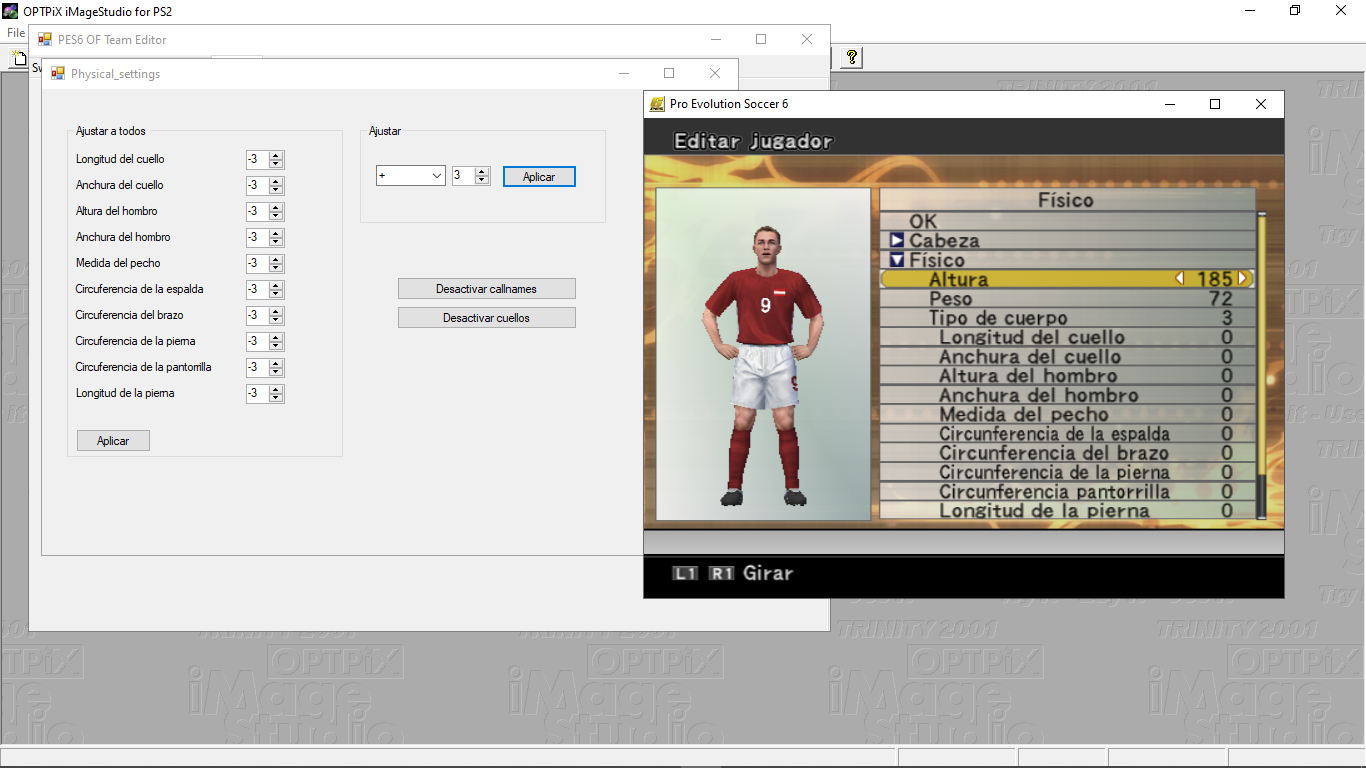Viewport: 1366px width, 768px height.
Task: Decrease the Longitud de la pierna spinner value
Action: [x=276, y=398]
